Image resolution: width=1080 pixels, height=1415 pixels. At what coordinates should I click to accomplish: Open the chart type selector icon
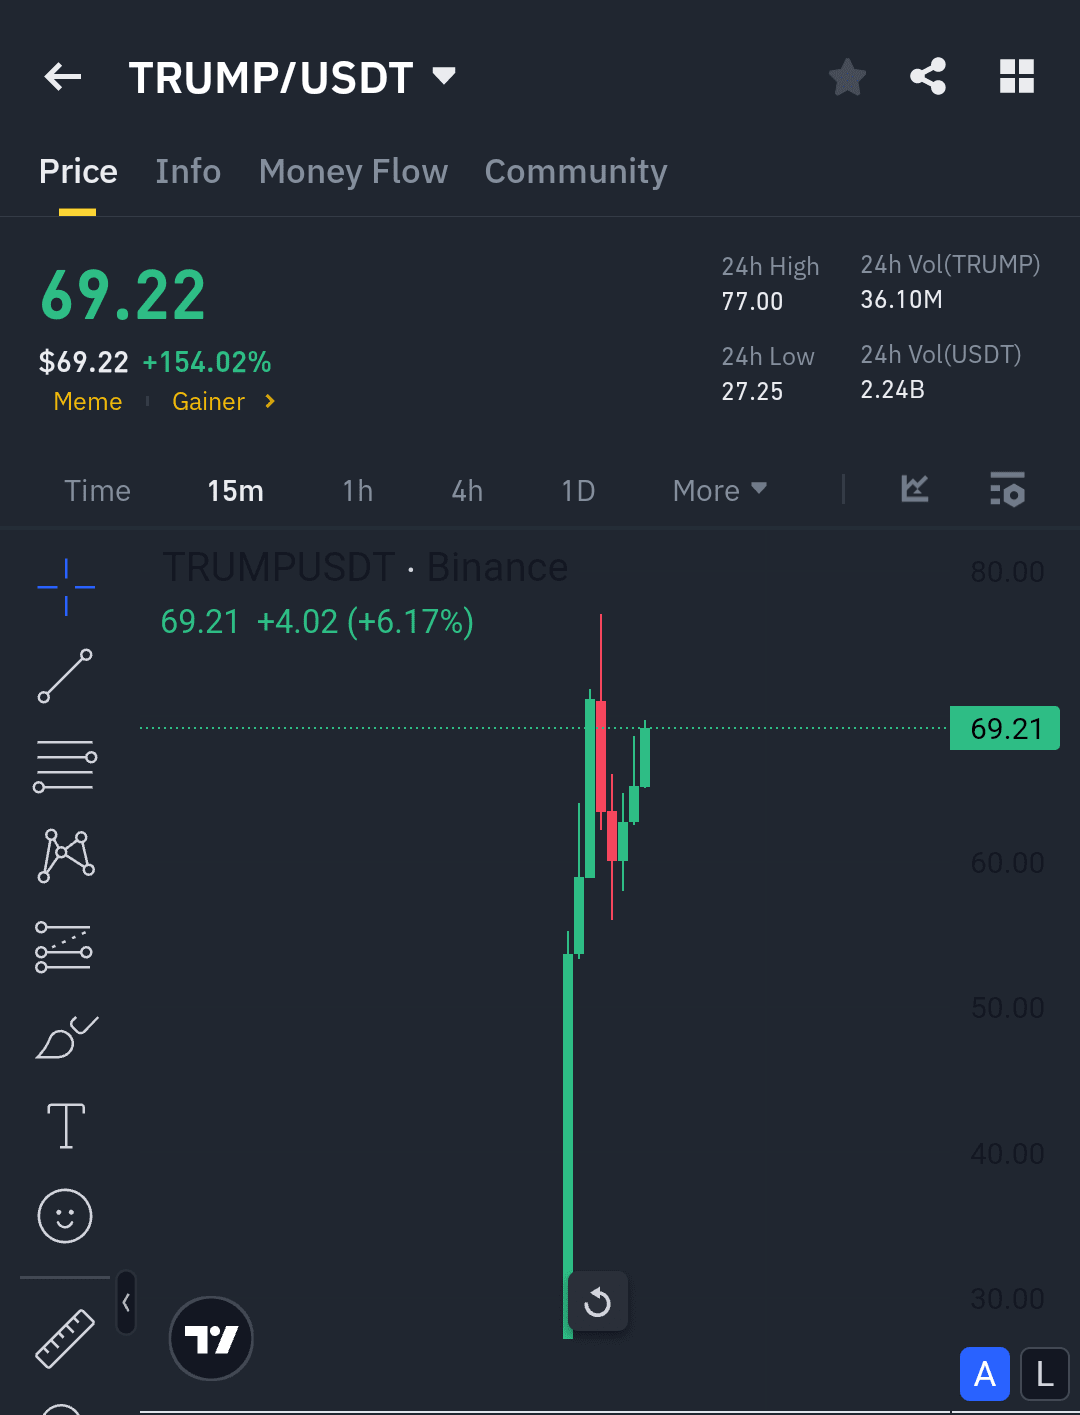913,490
